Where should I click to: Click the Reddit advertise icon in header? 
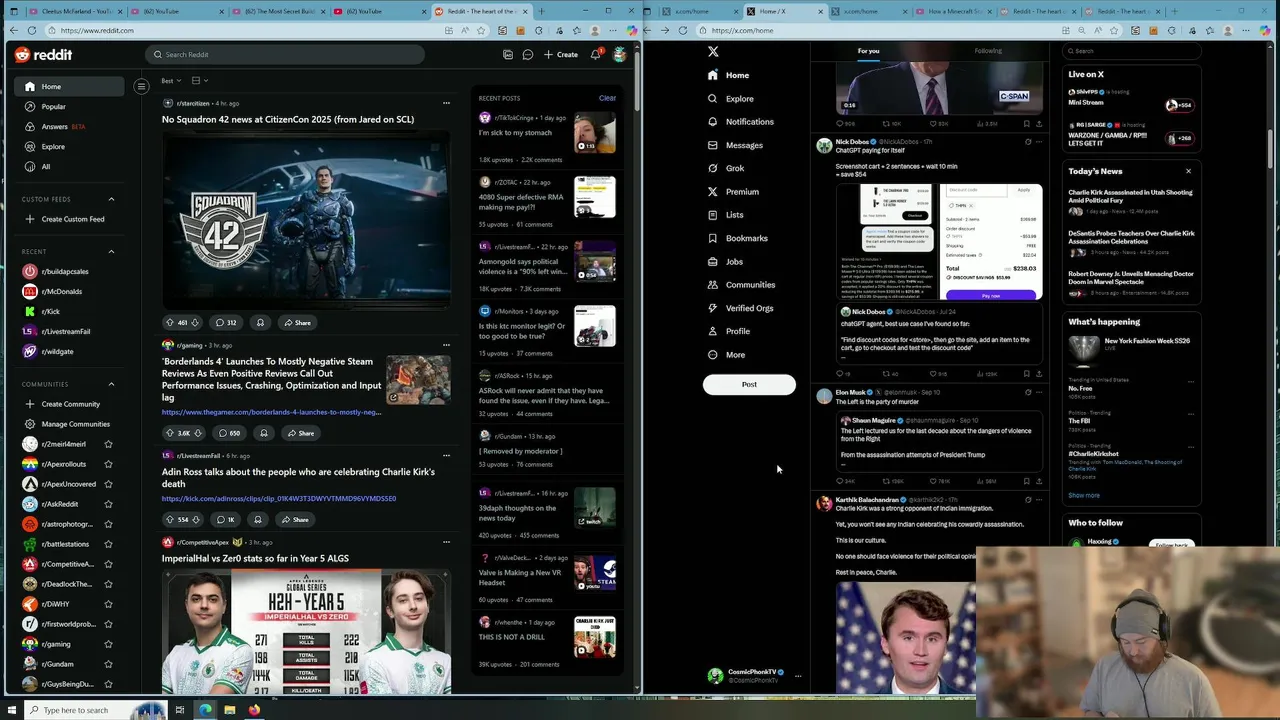[508, 55]
